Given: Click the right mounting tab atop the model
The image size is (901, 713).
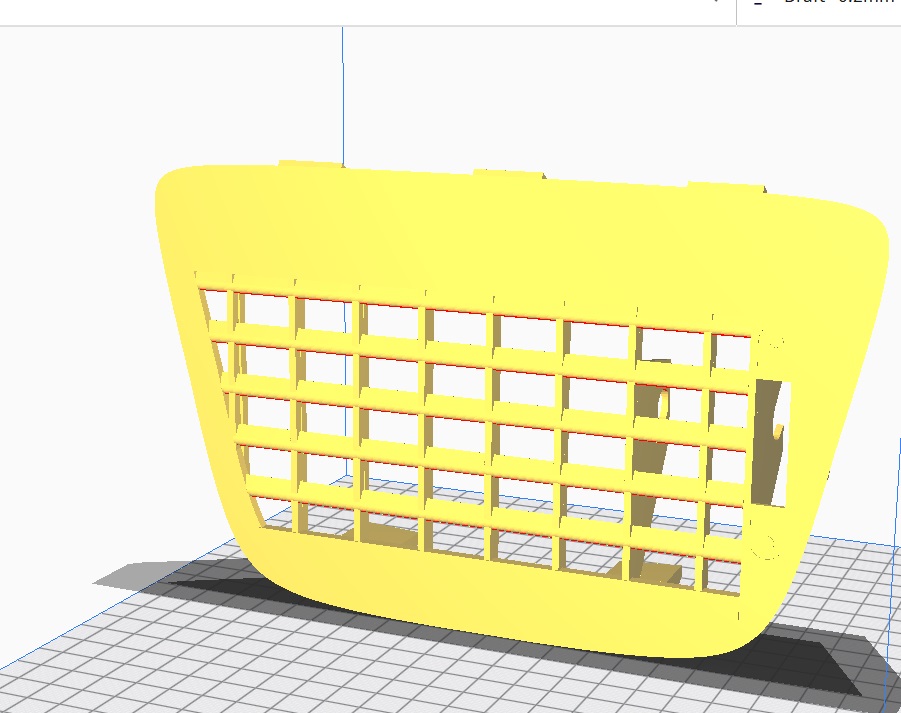Looking at the screenshot, I should [x=725, y=186].
